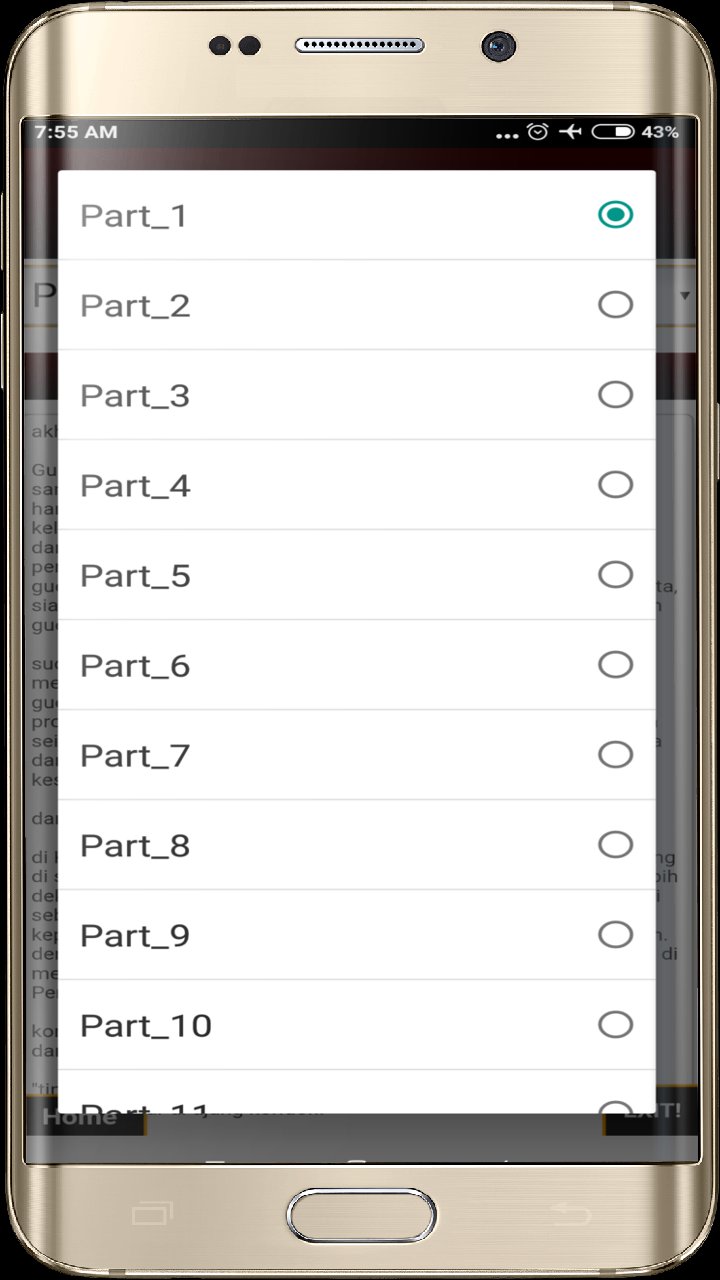Enable the Part_4 radio option
This screenshot has height=1280, width=720.
pos(615,484)
